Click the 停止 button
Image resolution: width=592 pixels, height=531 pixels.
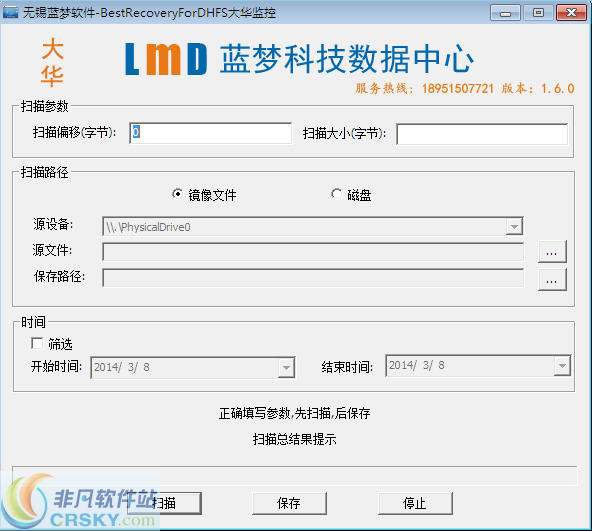(415, 503)
